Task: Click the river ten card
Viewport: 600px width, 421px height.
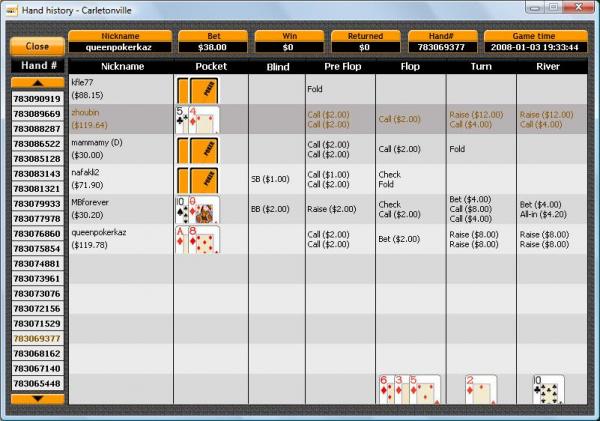Action: click(548, 389)
